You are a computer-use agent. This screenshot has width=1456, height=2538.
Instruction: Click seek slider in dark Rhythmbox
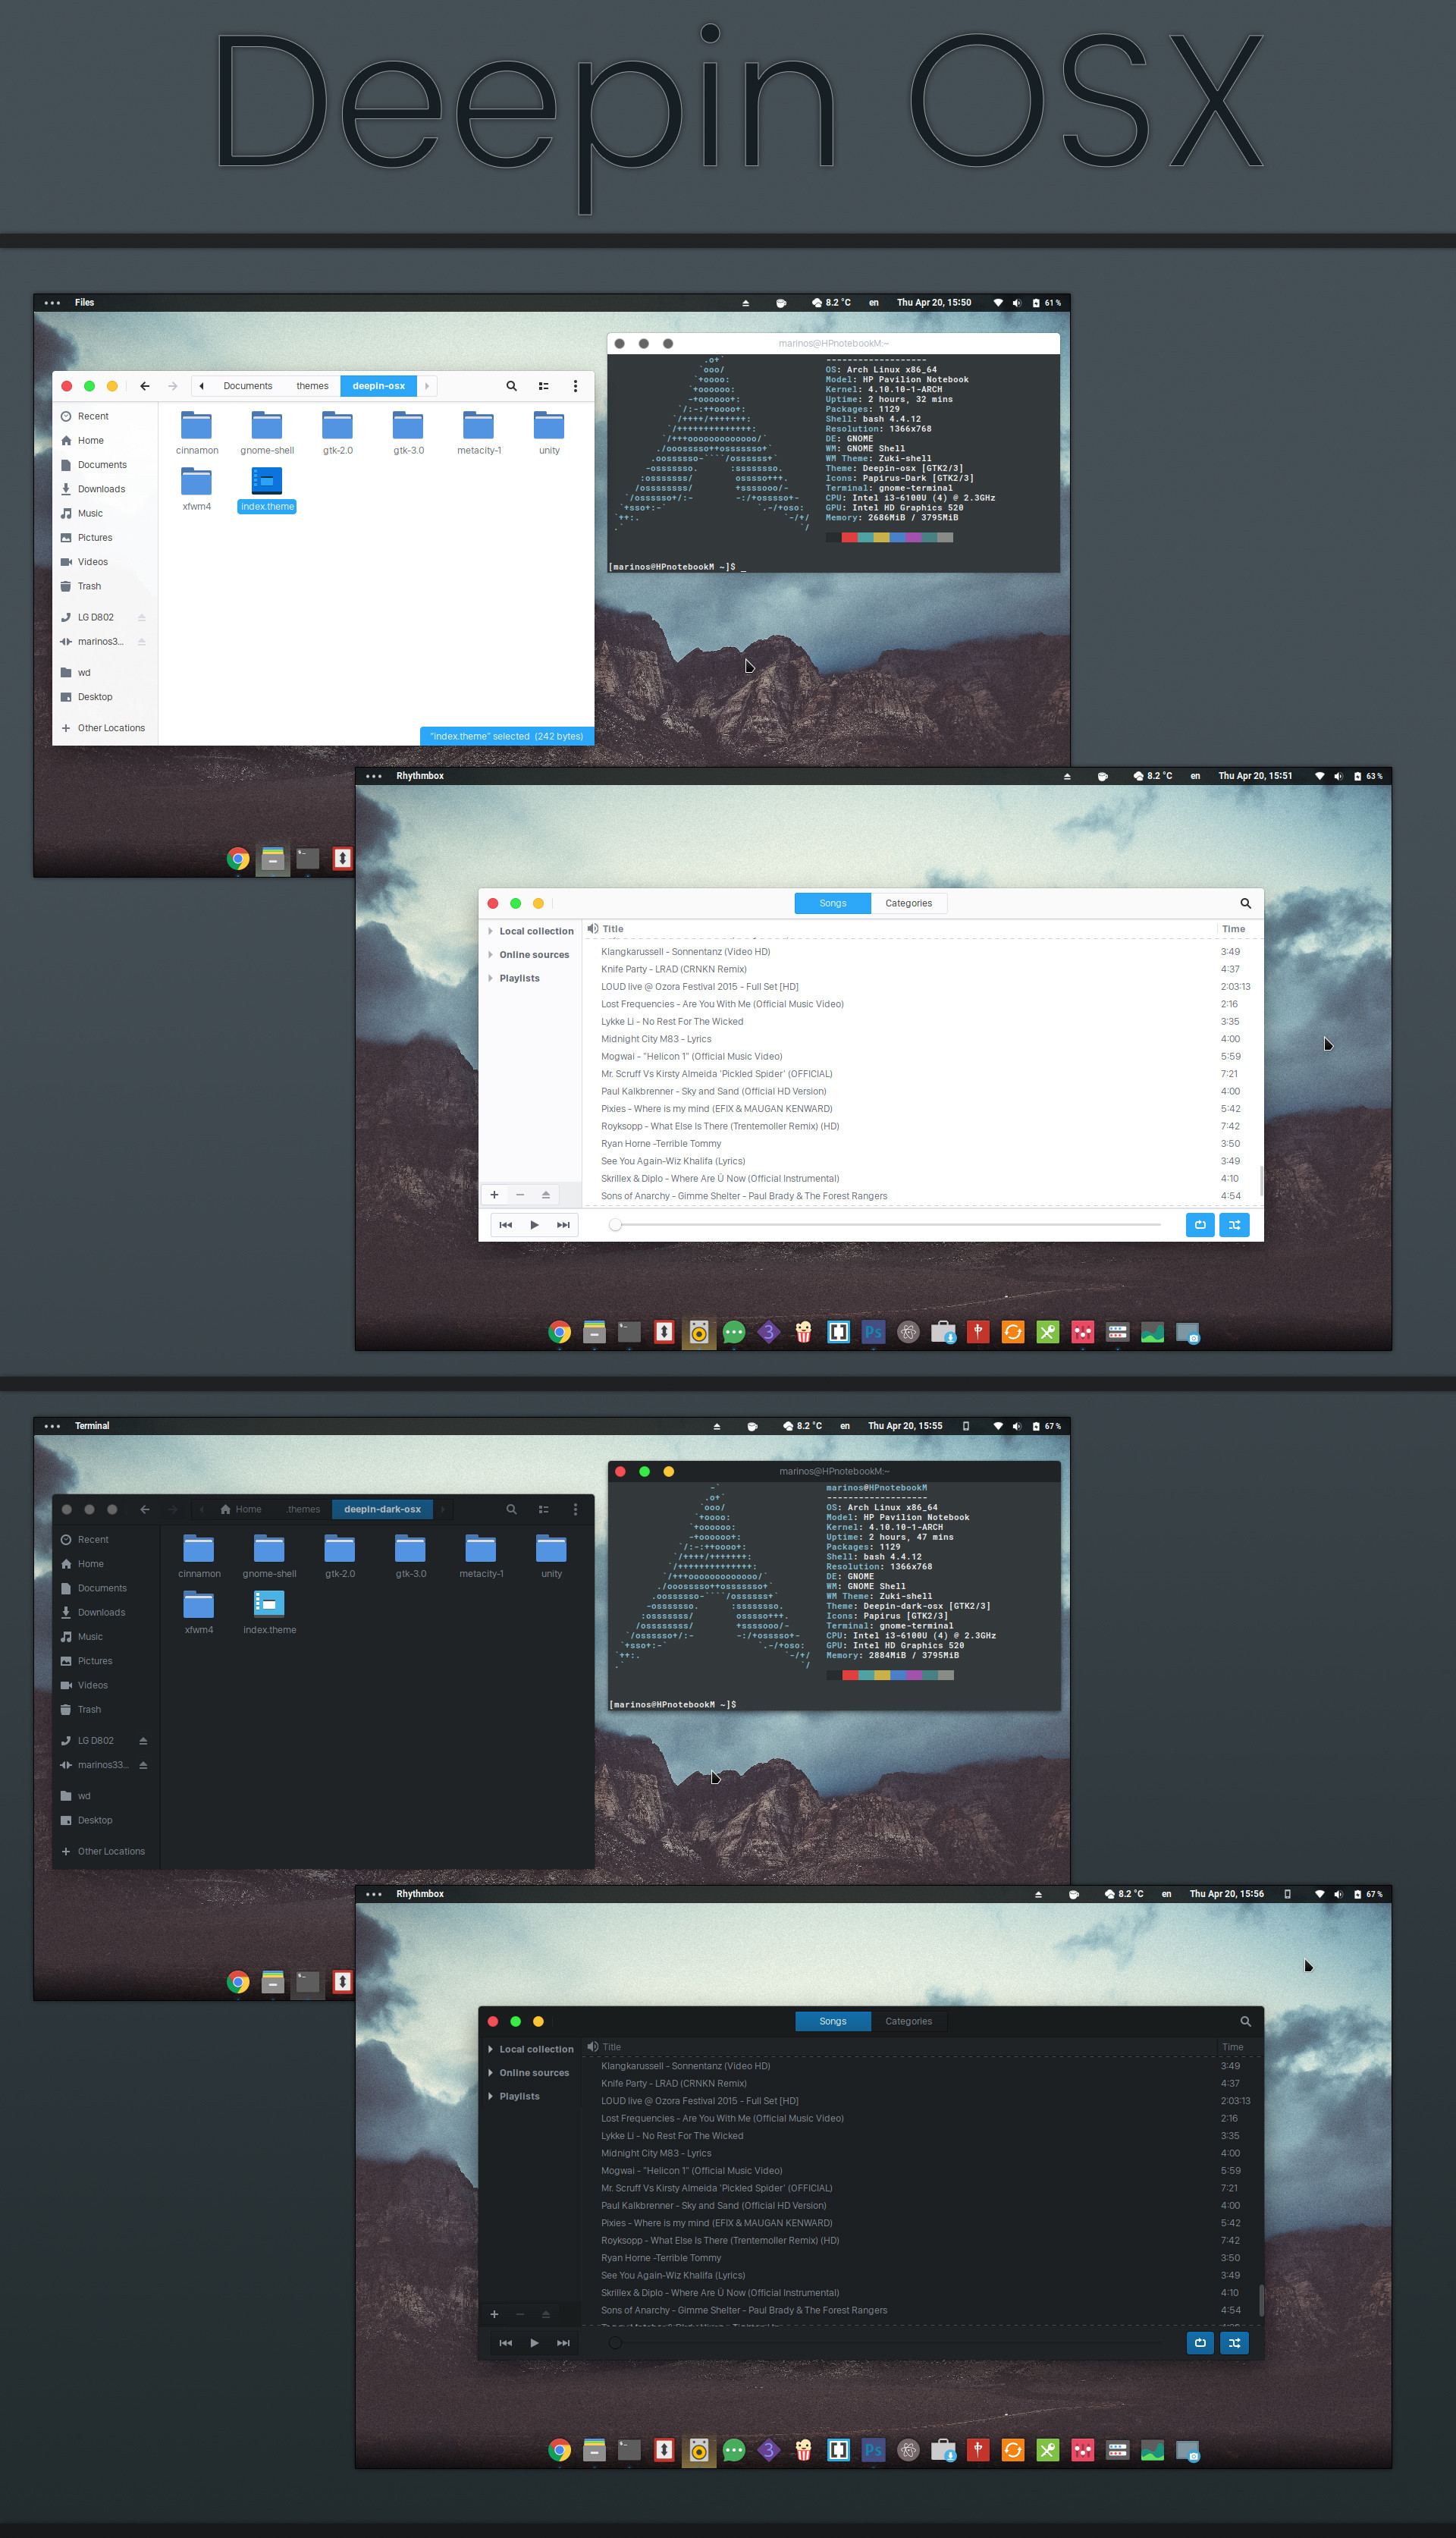(886, 2343)
